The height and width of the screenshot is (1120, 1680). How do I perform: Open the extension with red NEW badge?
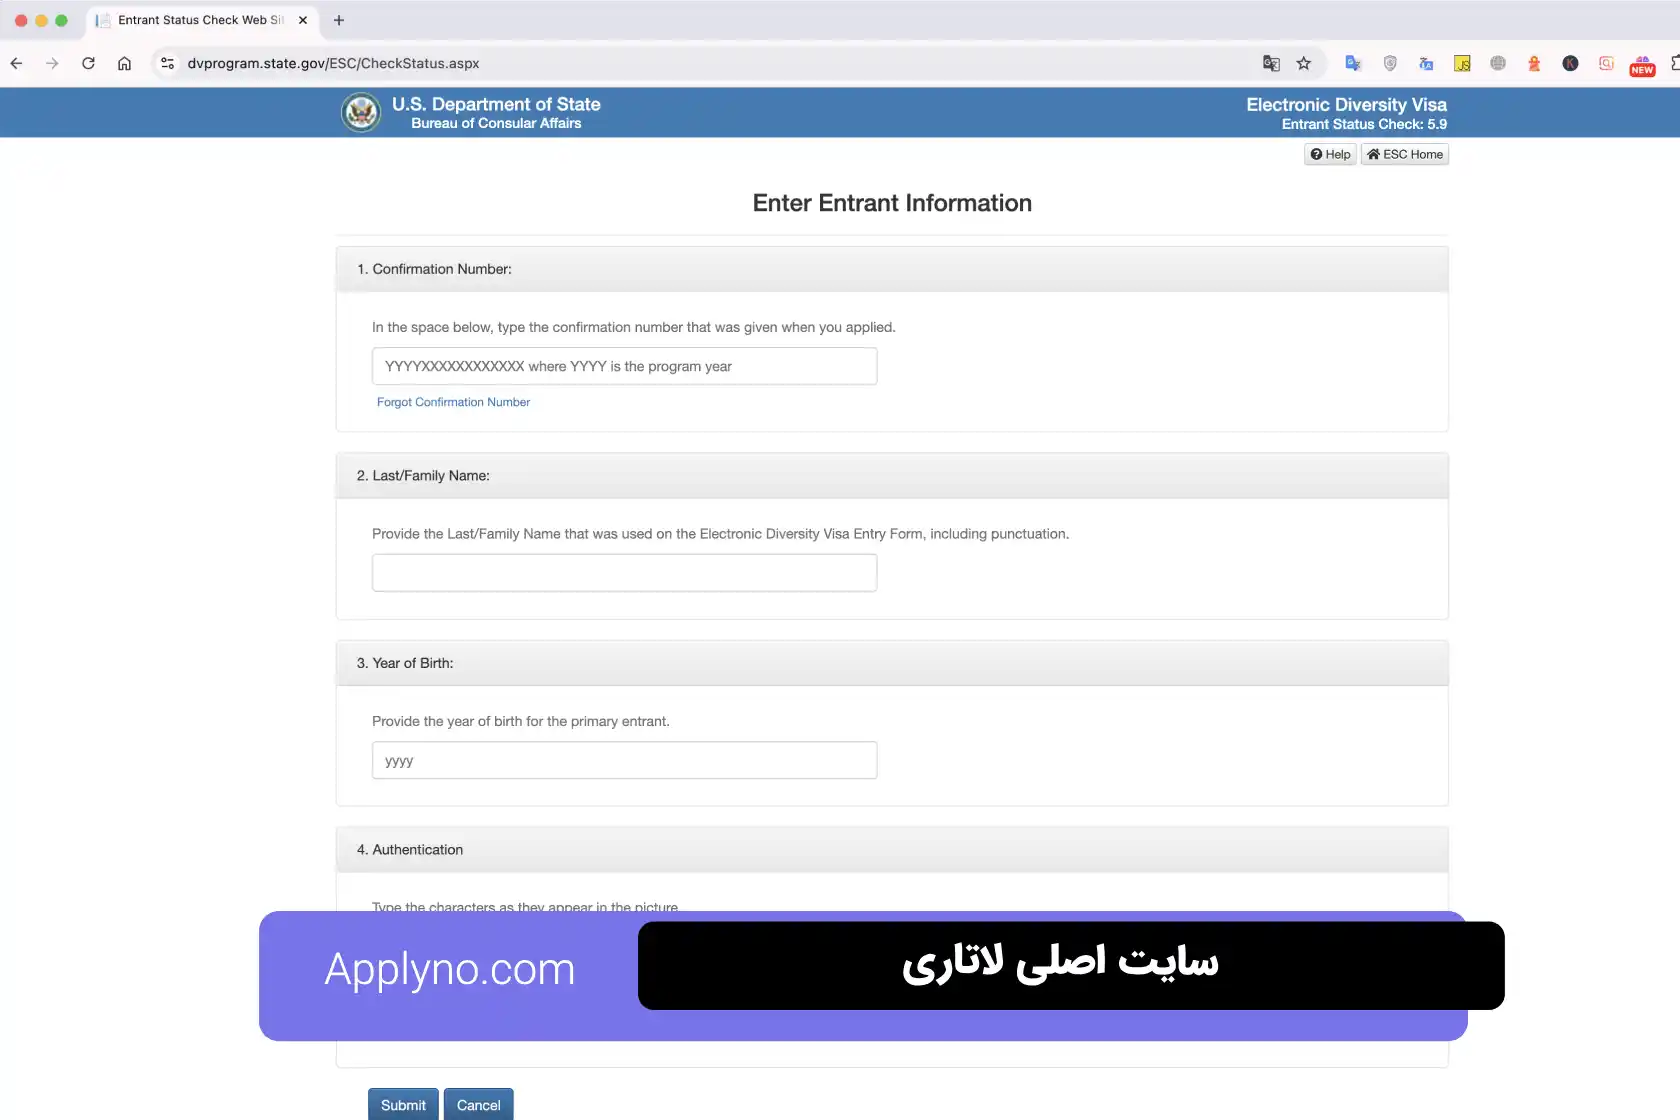pyautogui.click(x=1642, y=65)
